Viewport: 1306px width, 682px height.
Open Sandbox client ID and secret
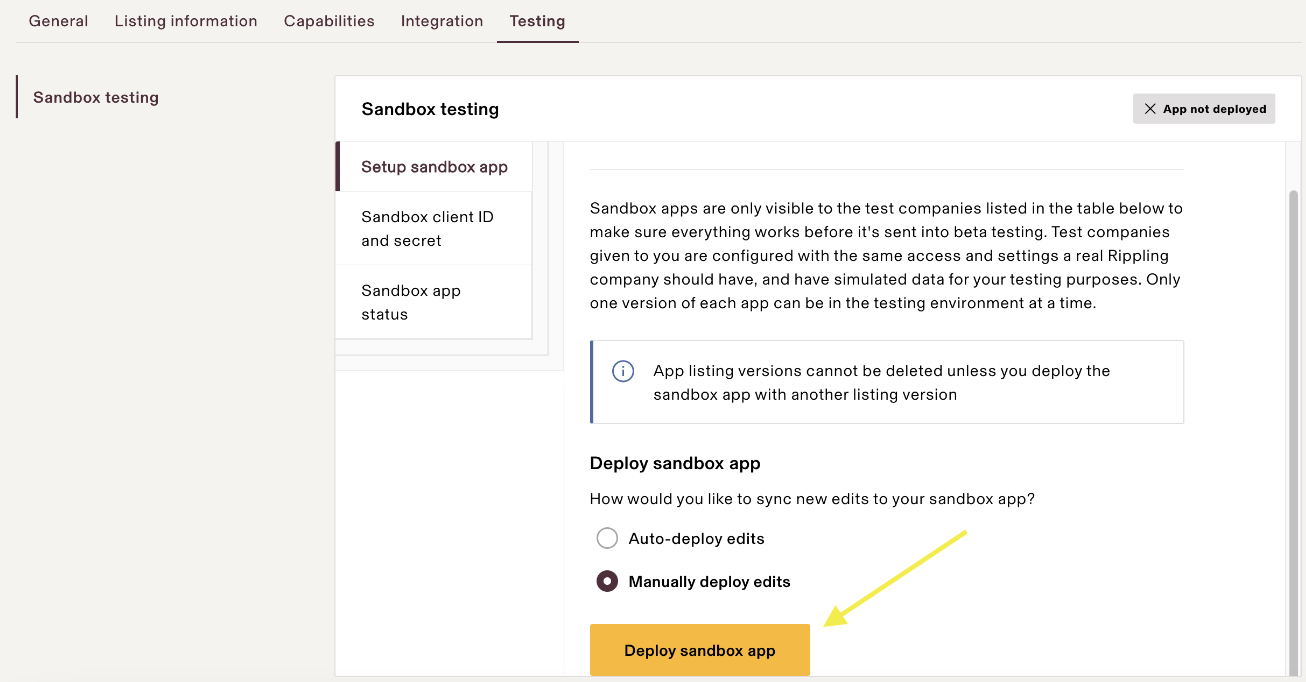[427, 228]
